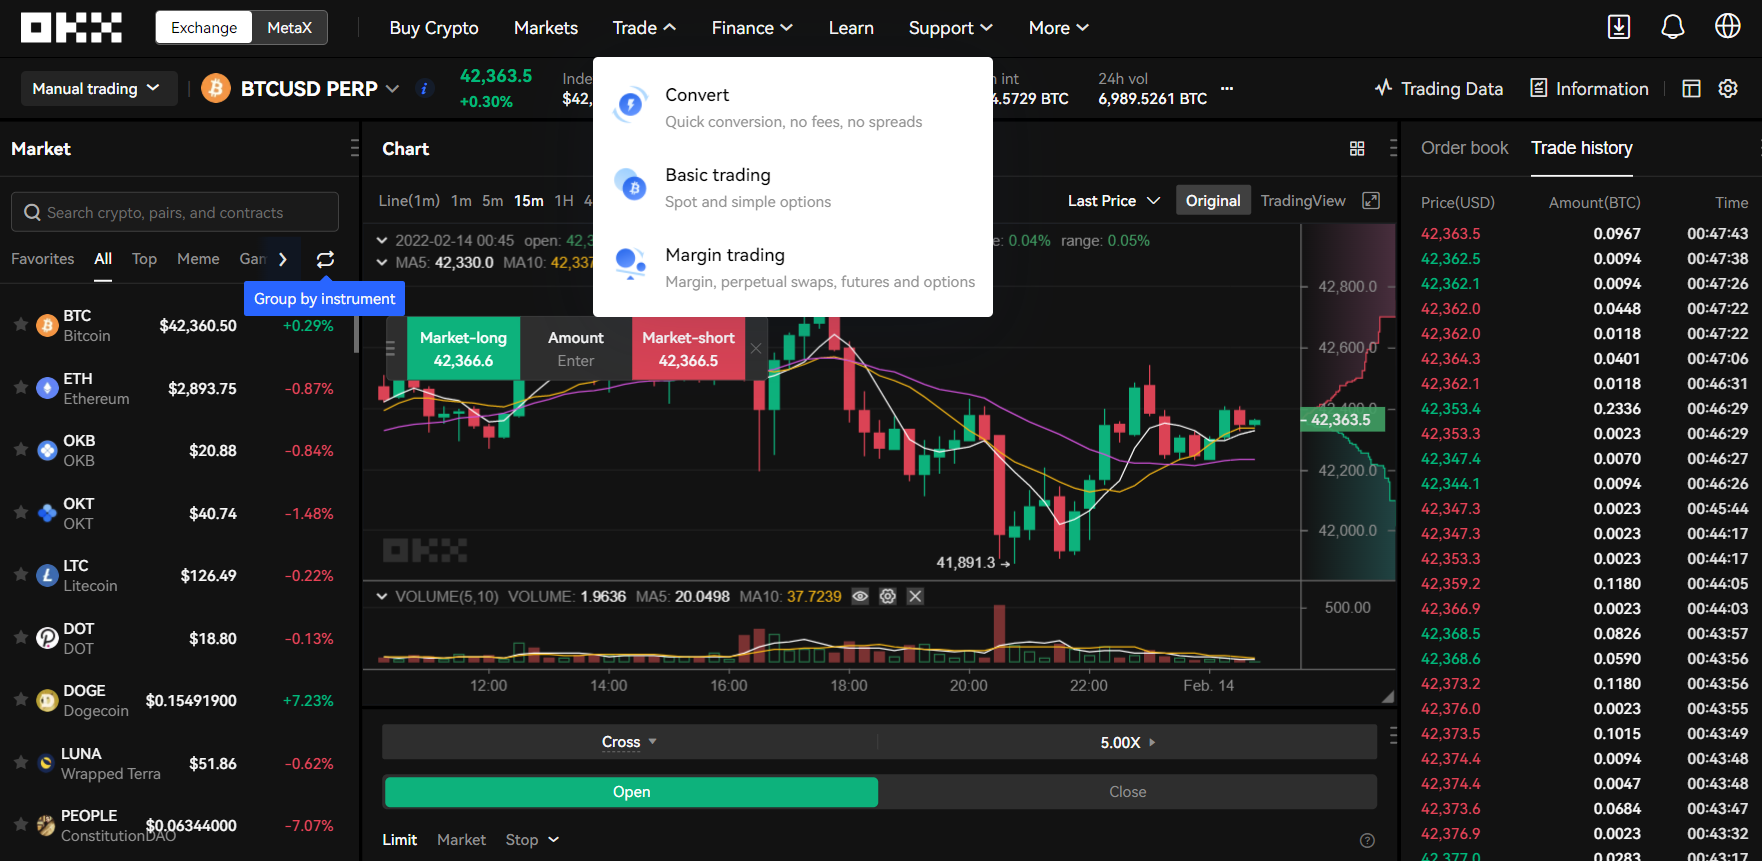The height and width of the screenshot is (861, 1762).
Task: Click the BTCUSD info icon
Action: (x=424, y=88)
